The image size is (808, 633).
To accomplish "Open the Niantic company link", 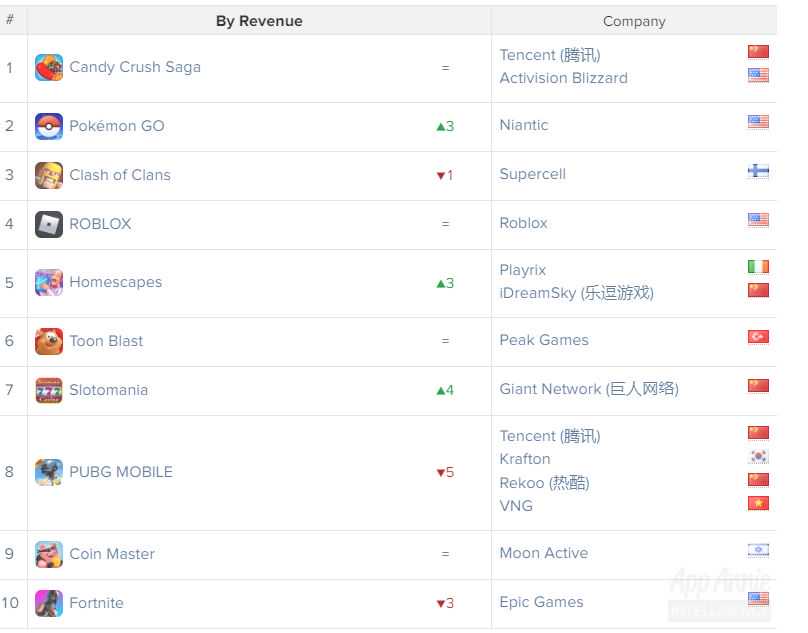I will pyautogui.click(x=524, y=125).
